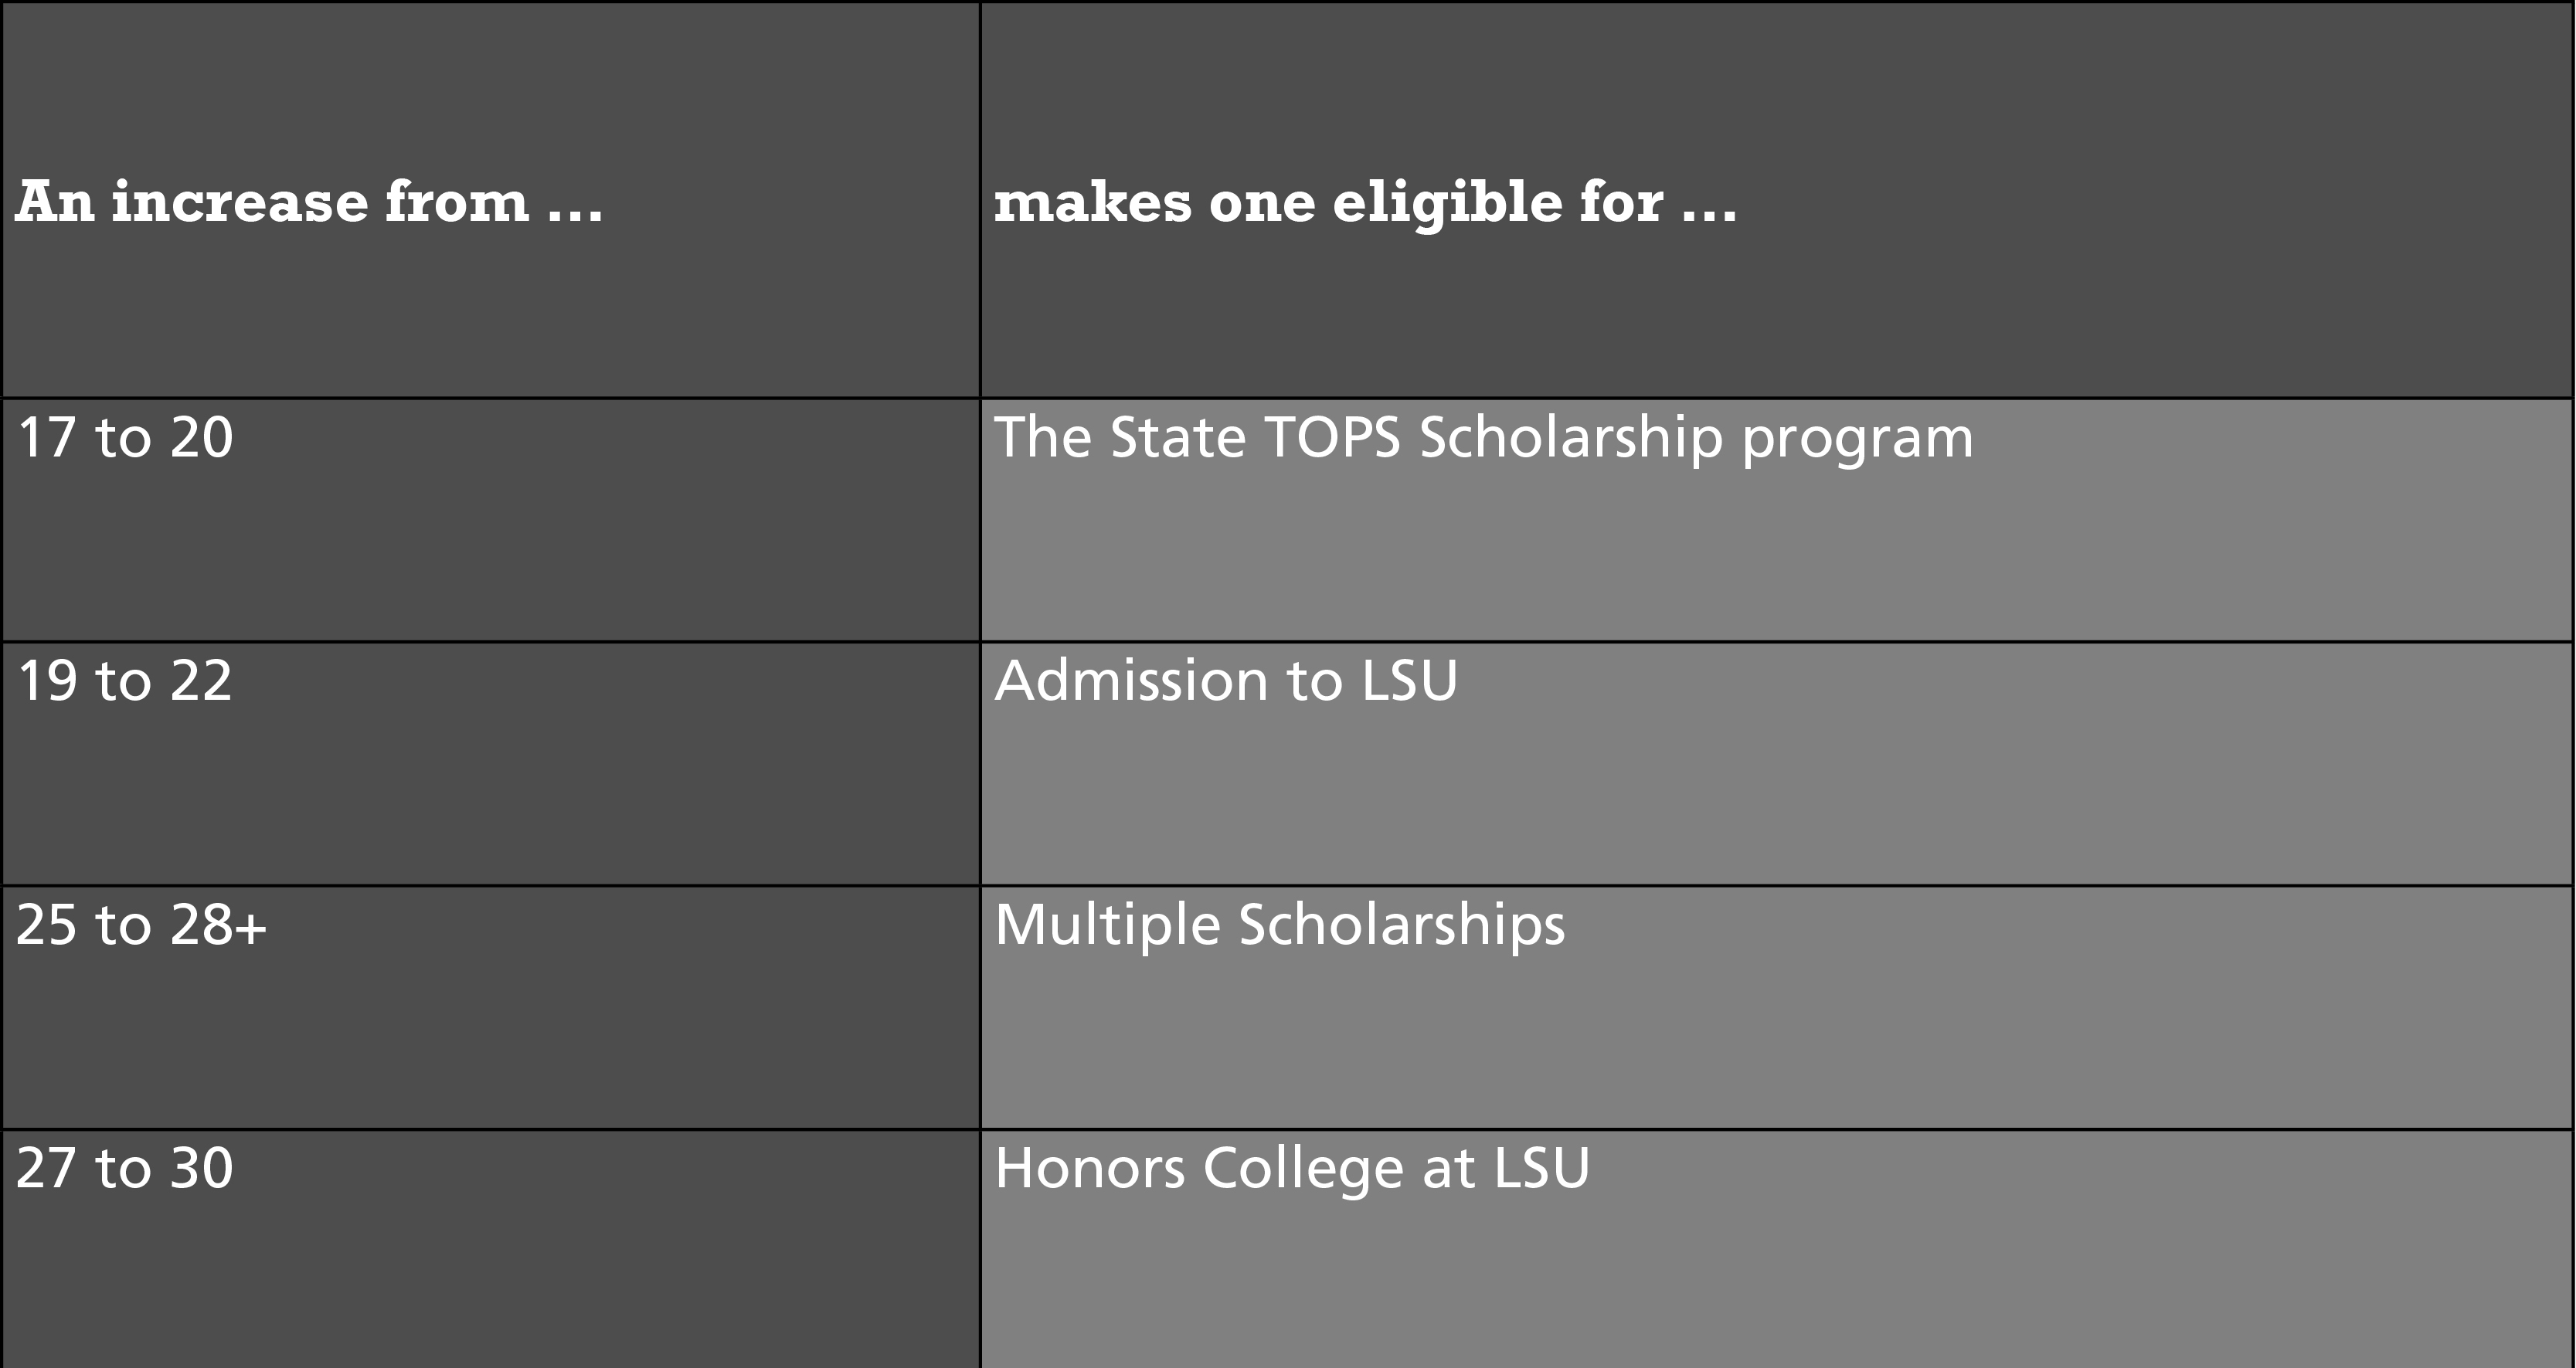The width and height of the screenshot is (2576, 1368).
Task: Click the word 'Scholarships' in third row
Action: click(1402, 926)
